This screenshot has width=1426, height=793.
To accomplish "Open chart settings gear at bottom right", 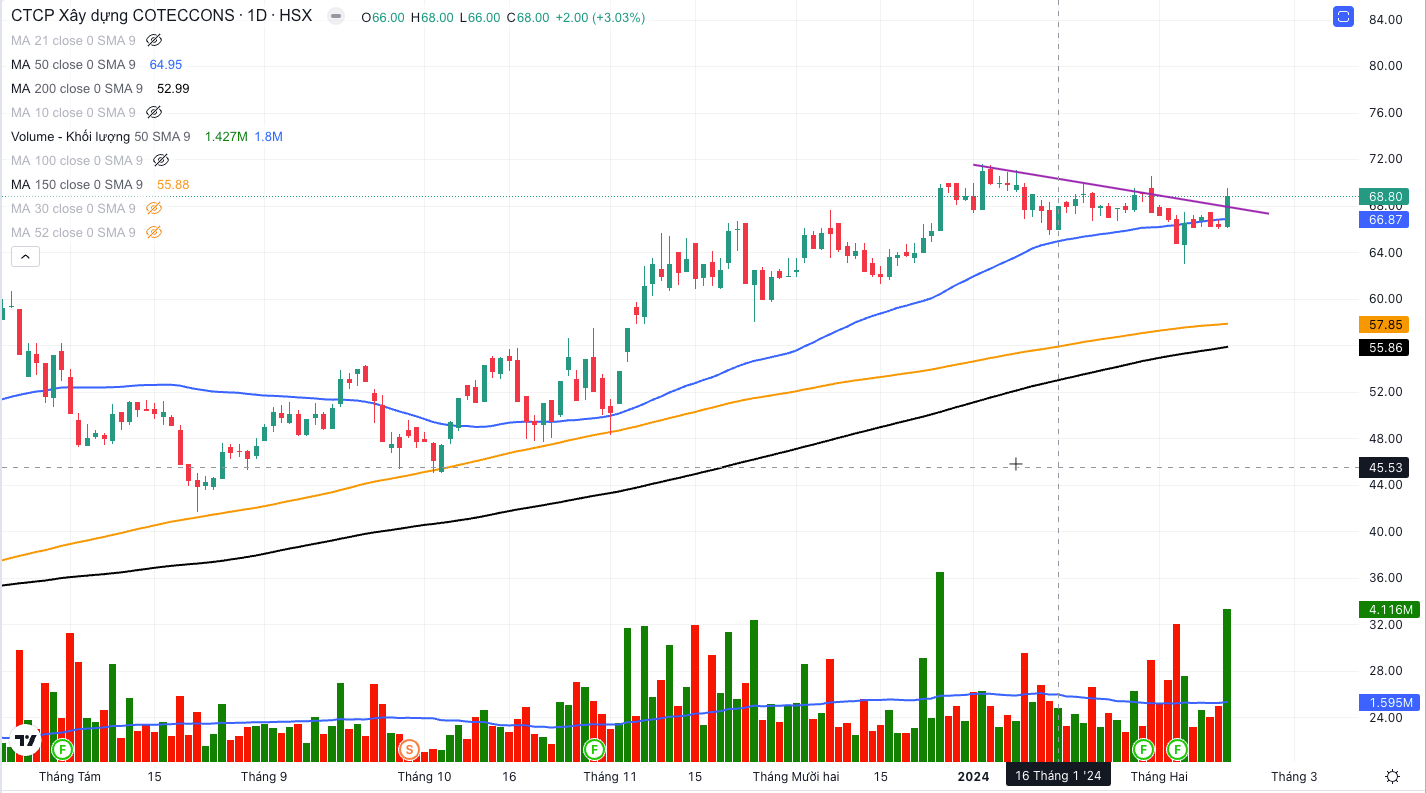I will click(1392, 776).
